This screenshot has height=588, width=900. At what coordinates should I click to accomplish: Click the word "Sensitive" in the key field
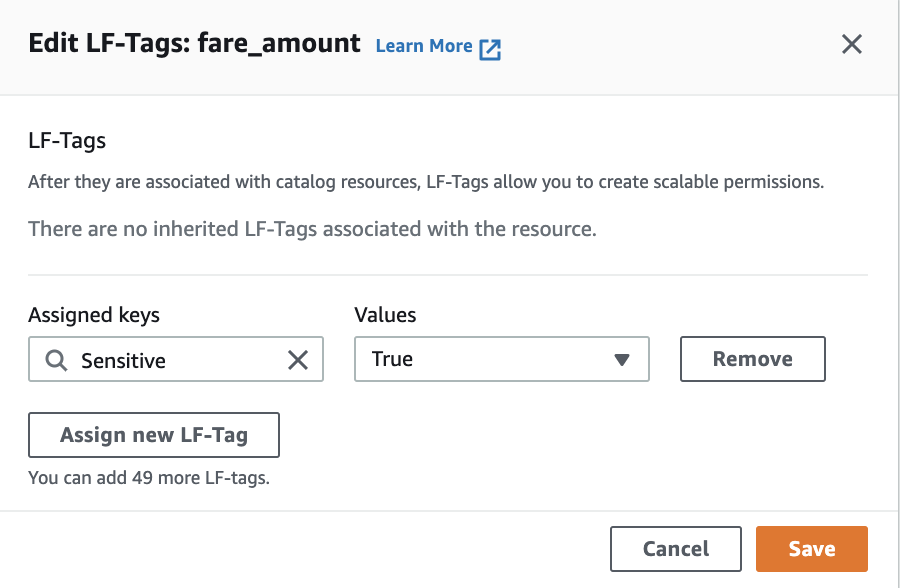point(123,360)
